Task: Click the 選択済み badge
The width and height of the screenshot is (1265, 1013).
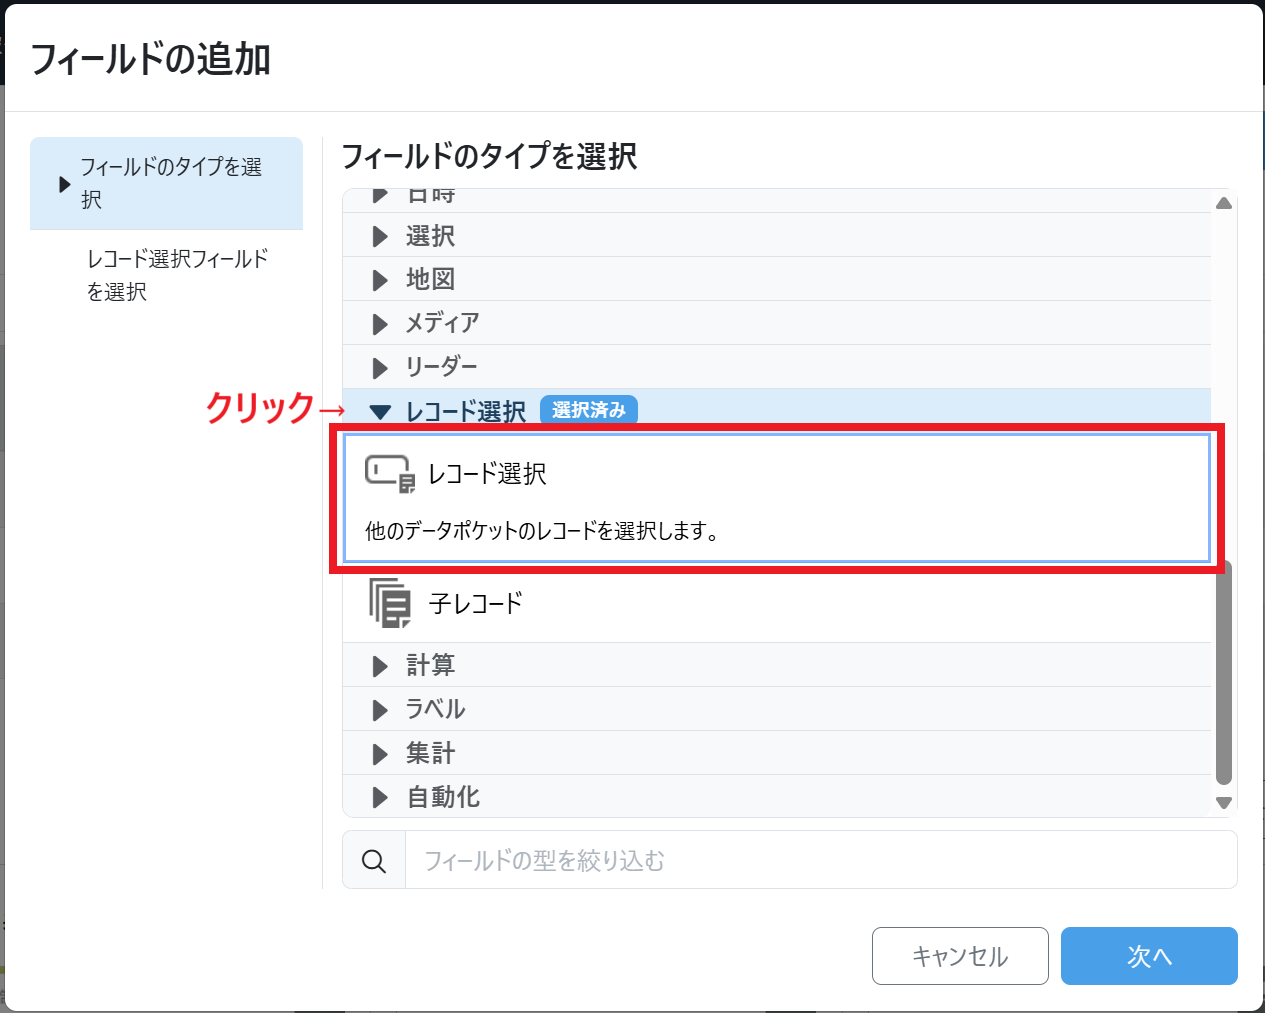Action: click(x=588, y=410)
